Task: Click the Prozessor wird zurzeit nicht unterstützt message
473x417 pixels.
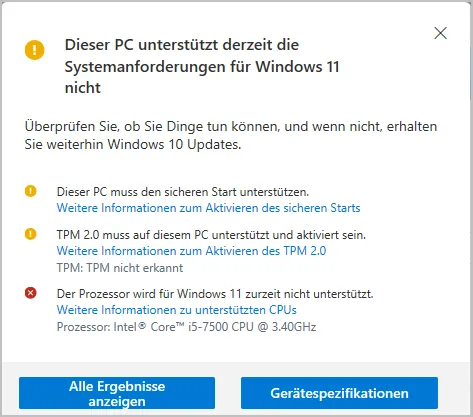Action: pyautogui.click(x=215, y=294)
